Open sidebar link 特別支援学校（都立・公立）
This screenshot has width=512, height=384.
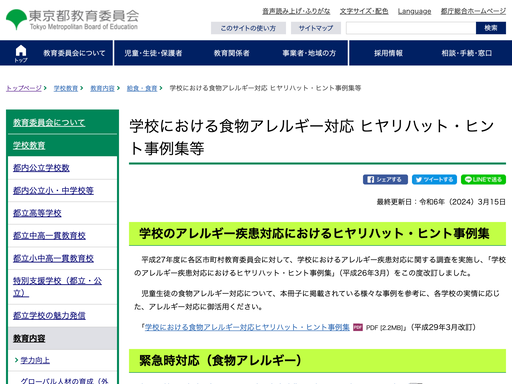(57, 287)
